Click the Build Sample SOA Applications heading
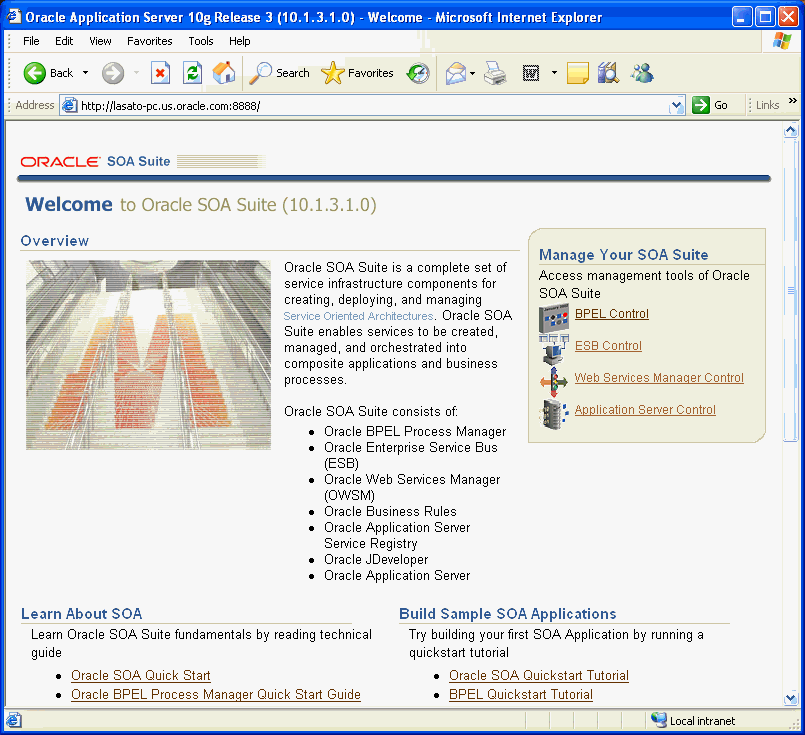 [x=507, y=614]
